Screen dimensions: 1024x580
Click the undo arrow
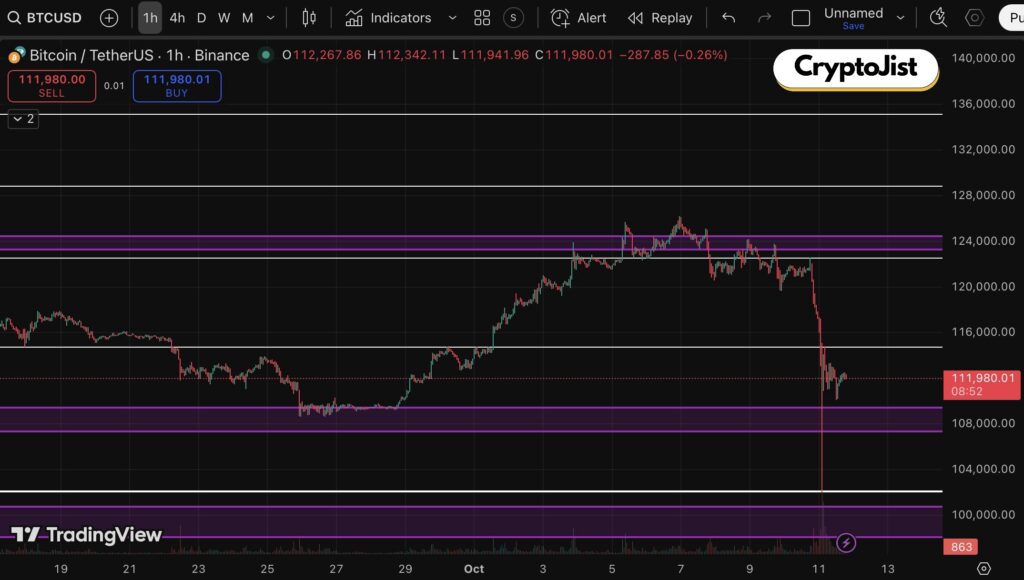click(x=729, y=18)
